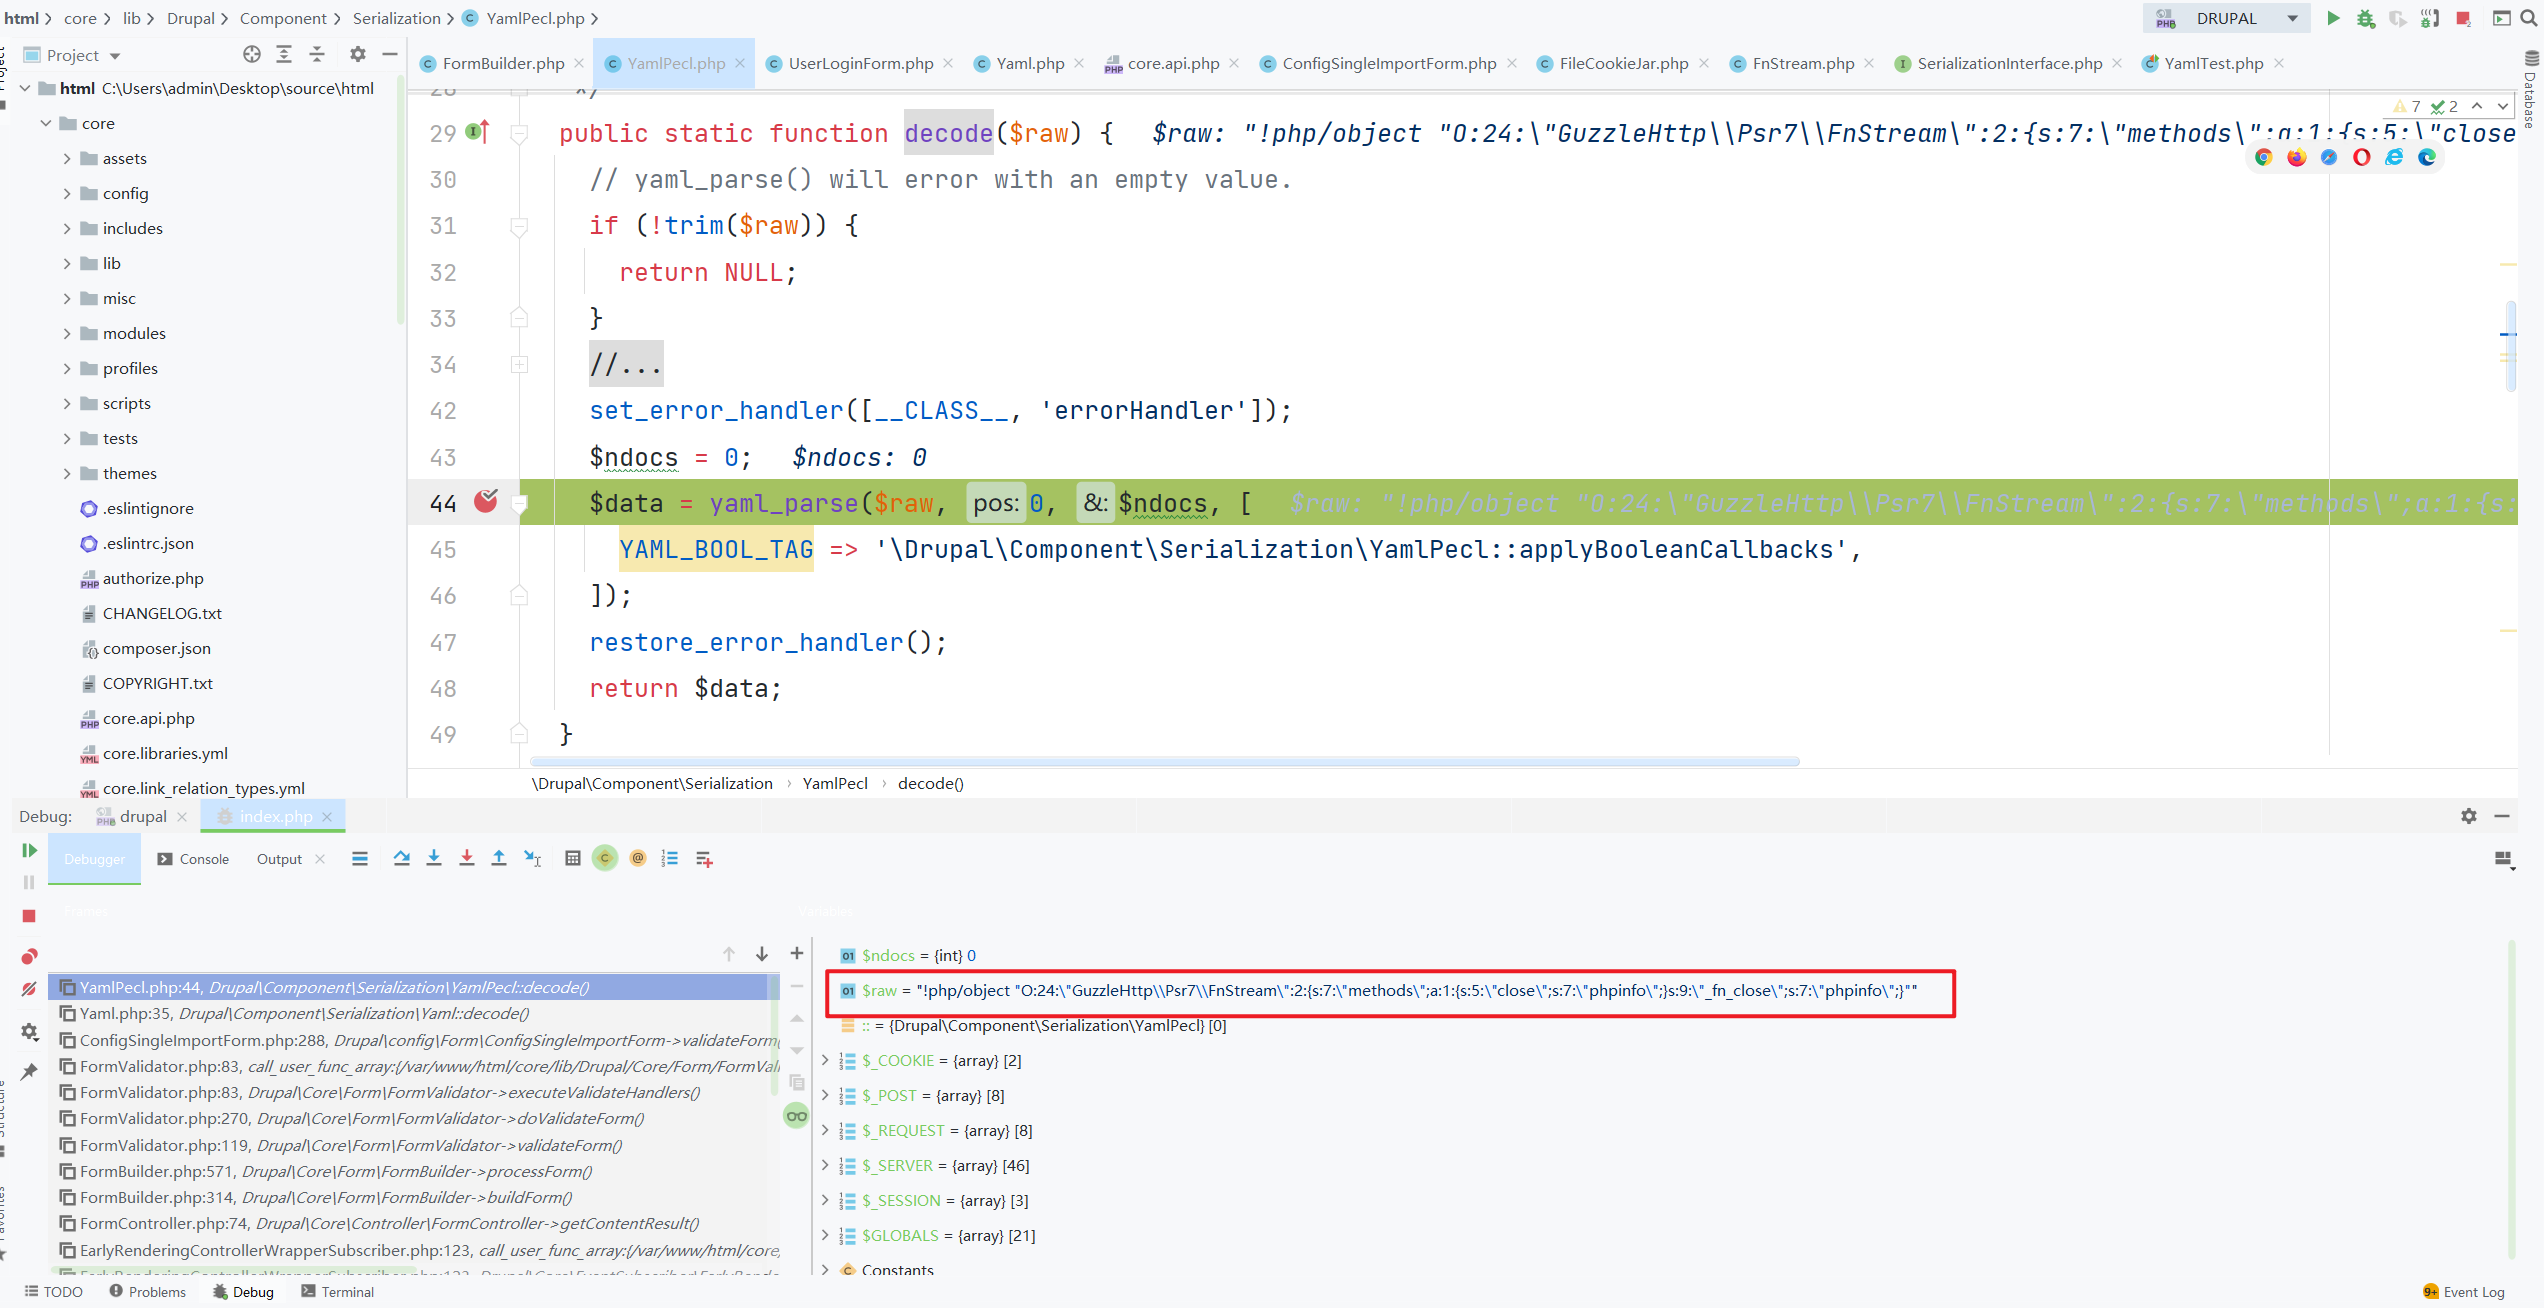Viewport: 2544px width, 1308px height.
Task: Click the Settings gear icon in debugger panel
Action: point(2469,816)
